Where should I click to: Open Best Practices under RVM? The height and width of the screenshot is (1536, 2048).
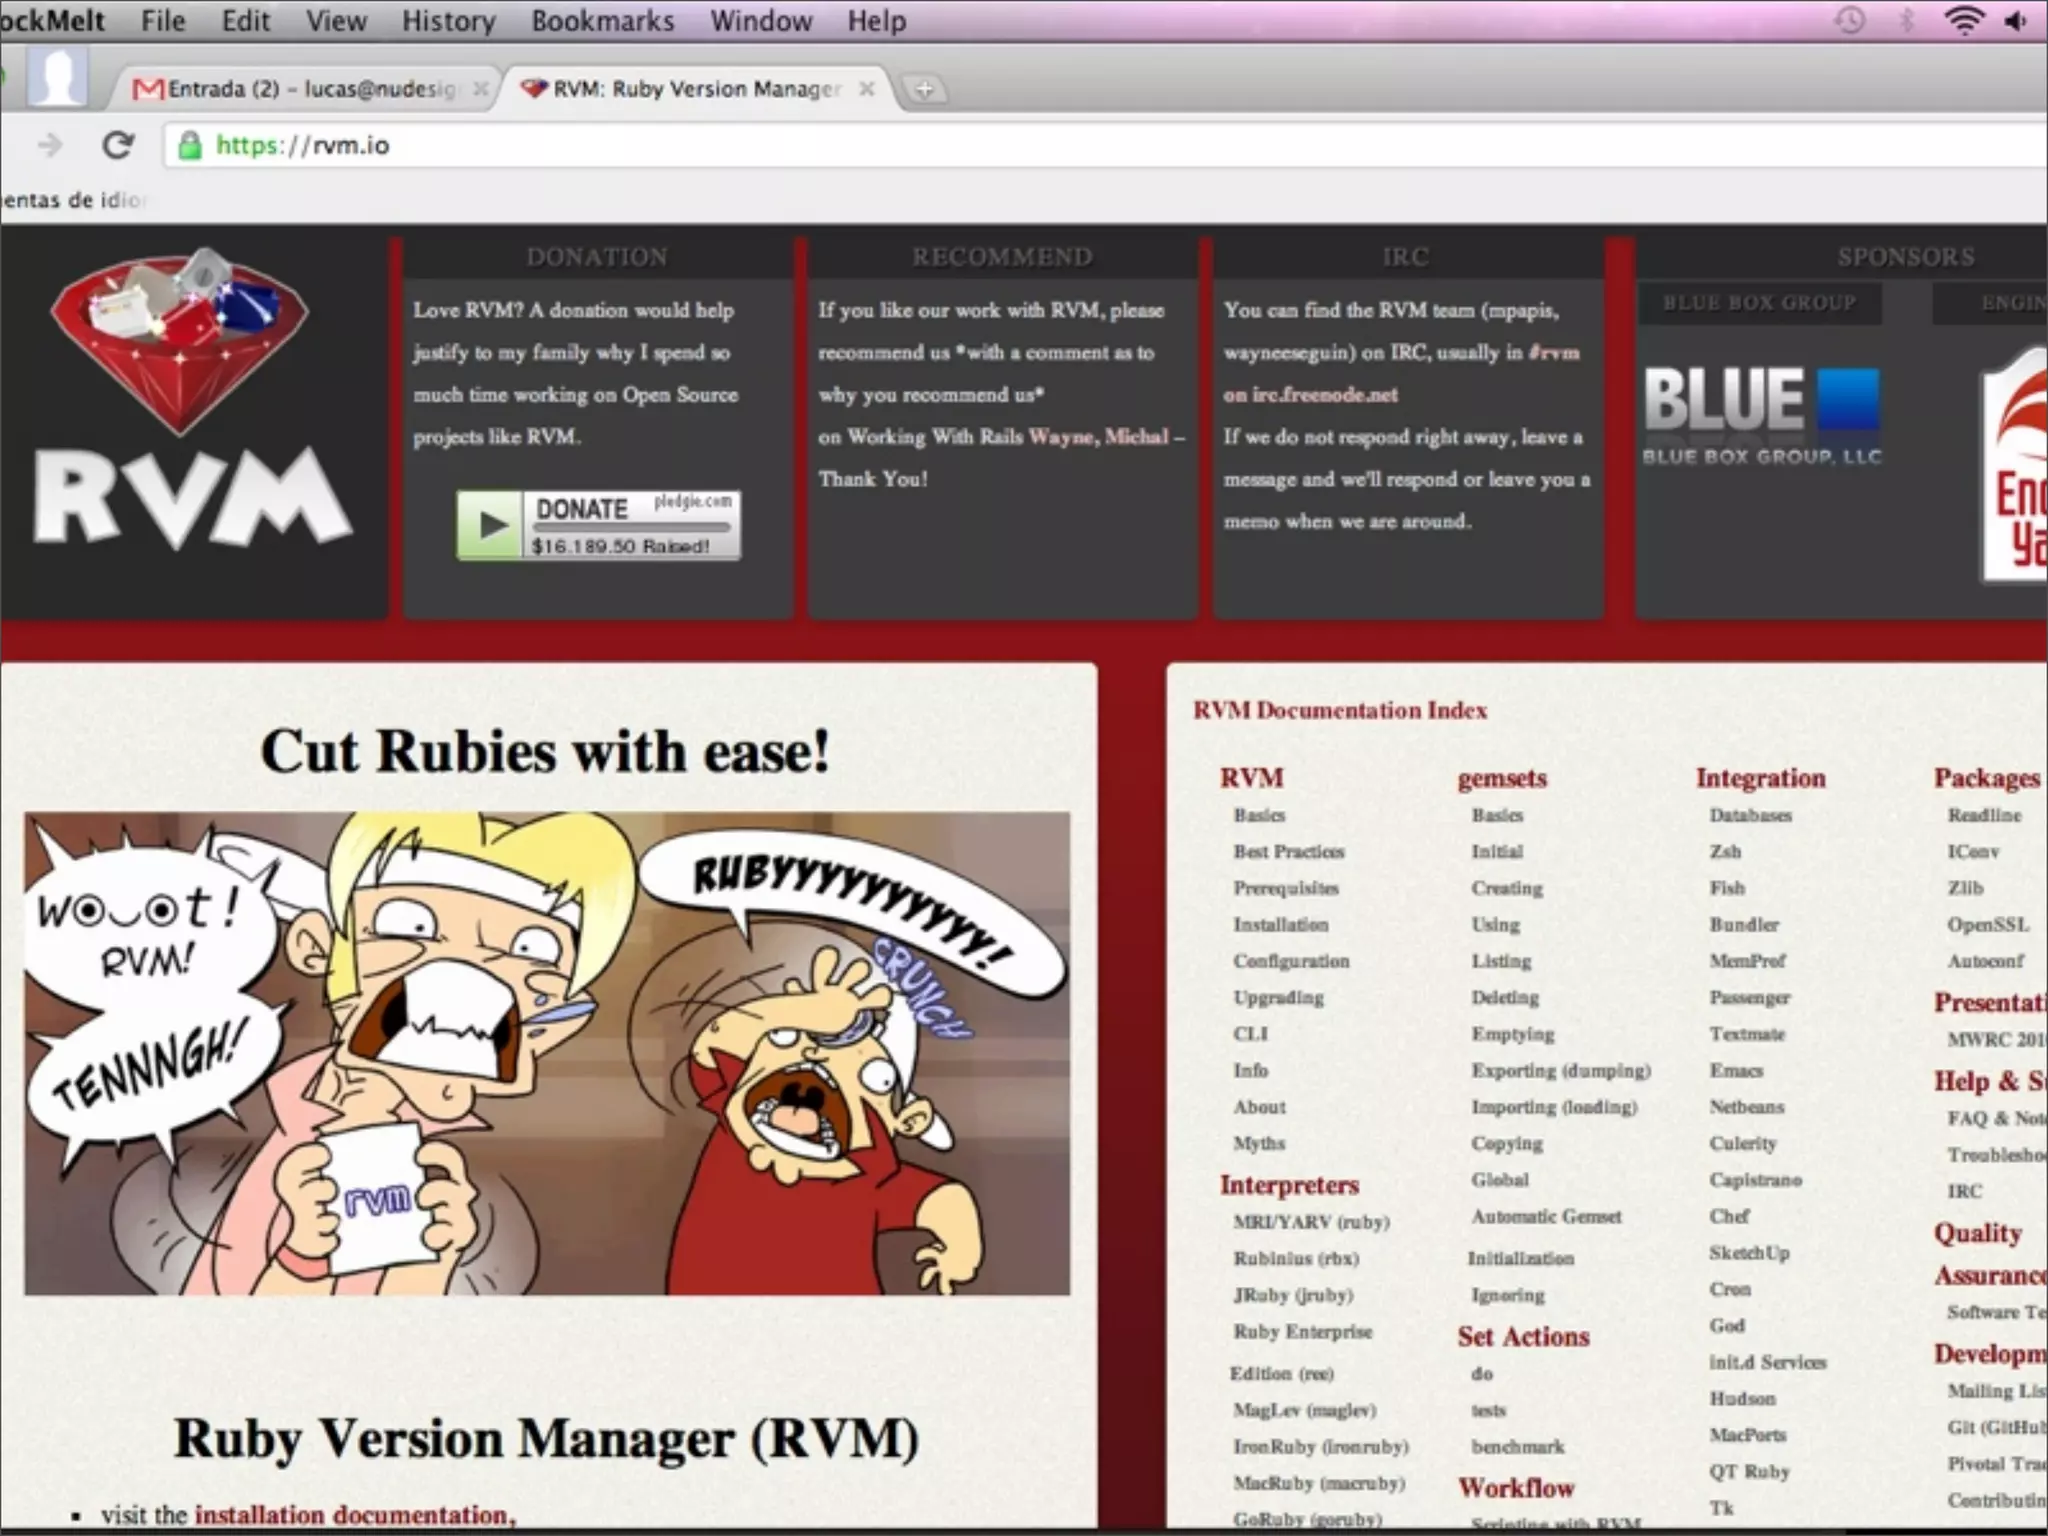[x=1289, y=852]
